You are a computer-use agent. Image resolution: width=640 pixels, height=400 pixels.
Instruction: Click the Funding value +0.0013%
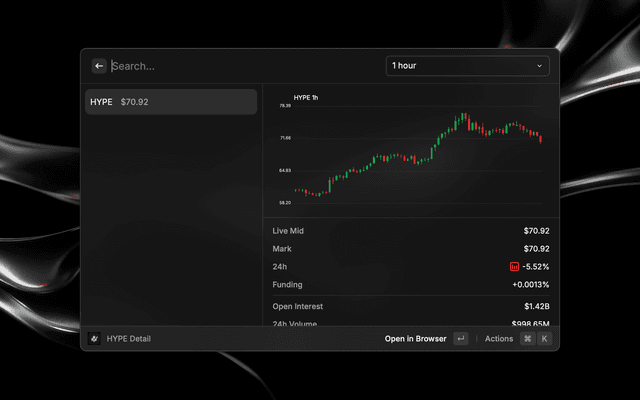click(x=531, y=285)
